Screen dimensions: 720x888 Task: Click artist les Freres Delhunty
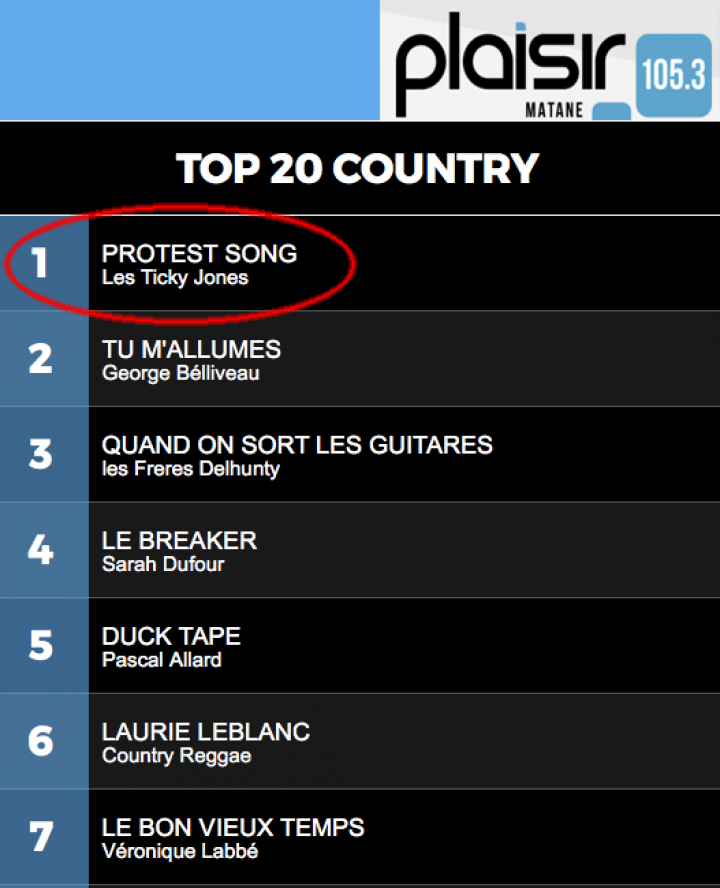(x=191, y=469)
